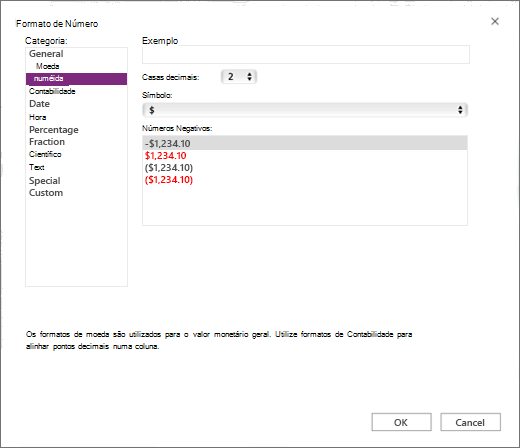
Task: Choose the Custom category
Action: pos(46,193)
